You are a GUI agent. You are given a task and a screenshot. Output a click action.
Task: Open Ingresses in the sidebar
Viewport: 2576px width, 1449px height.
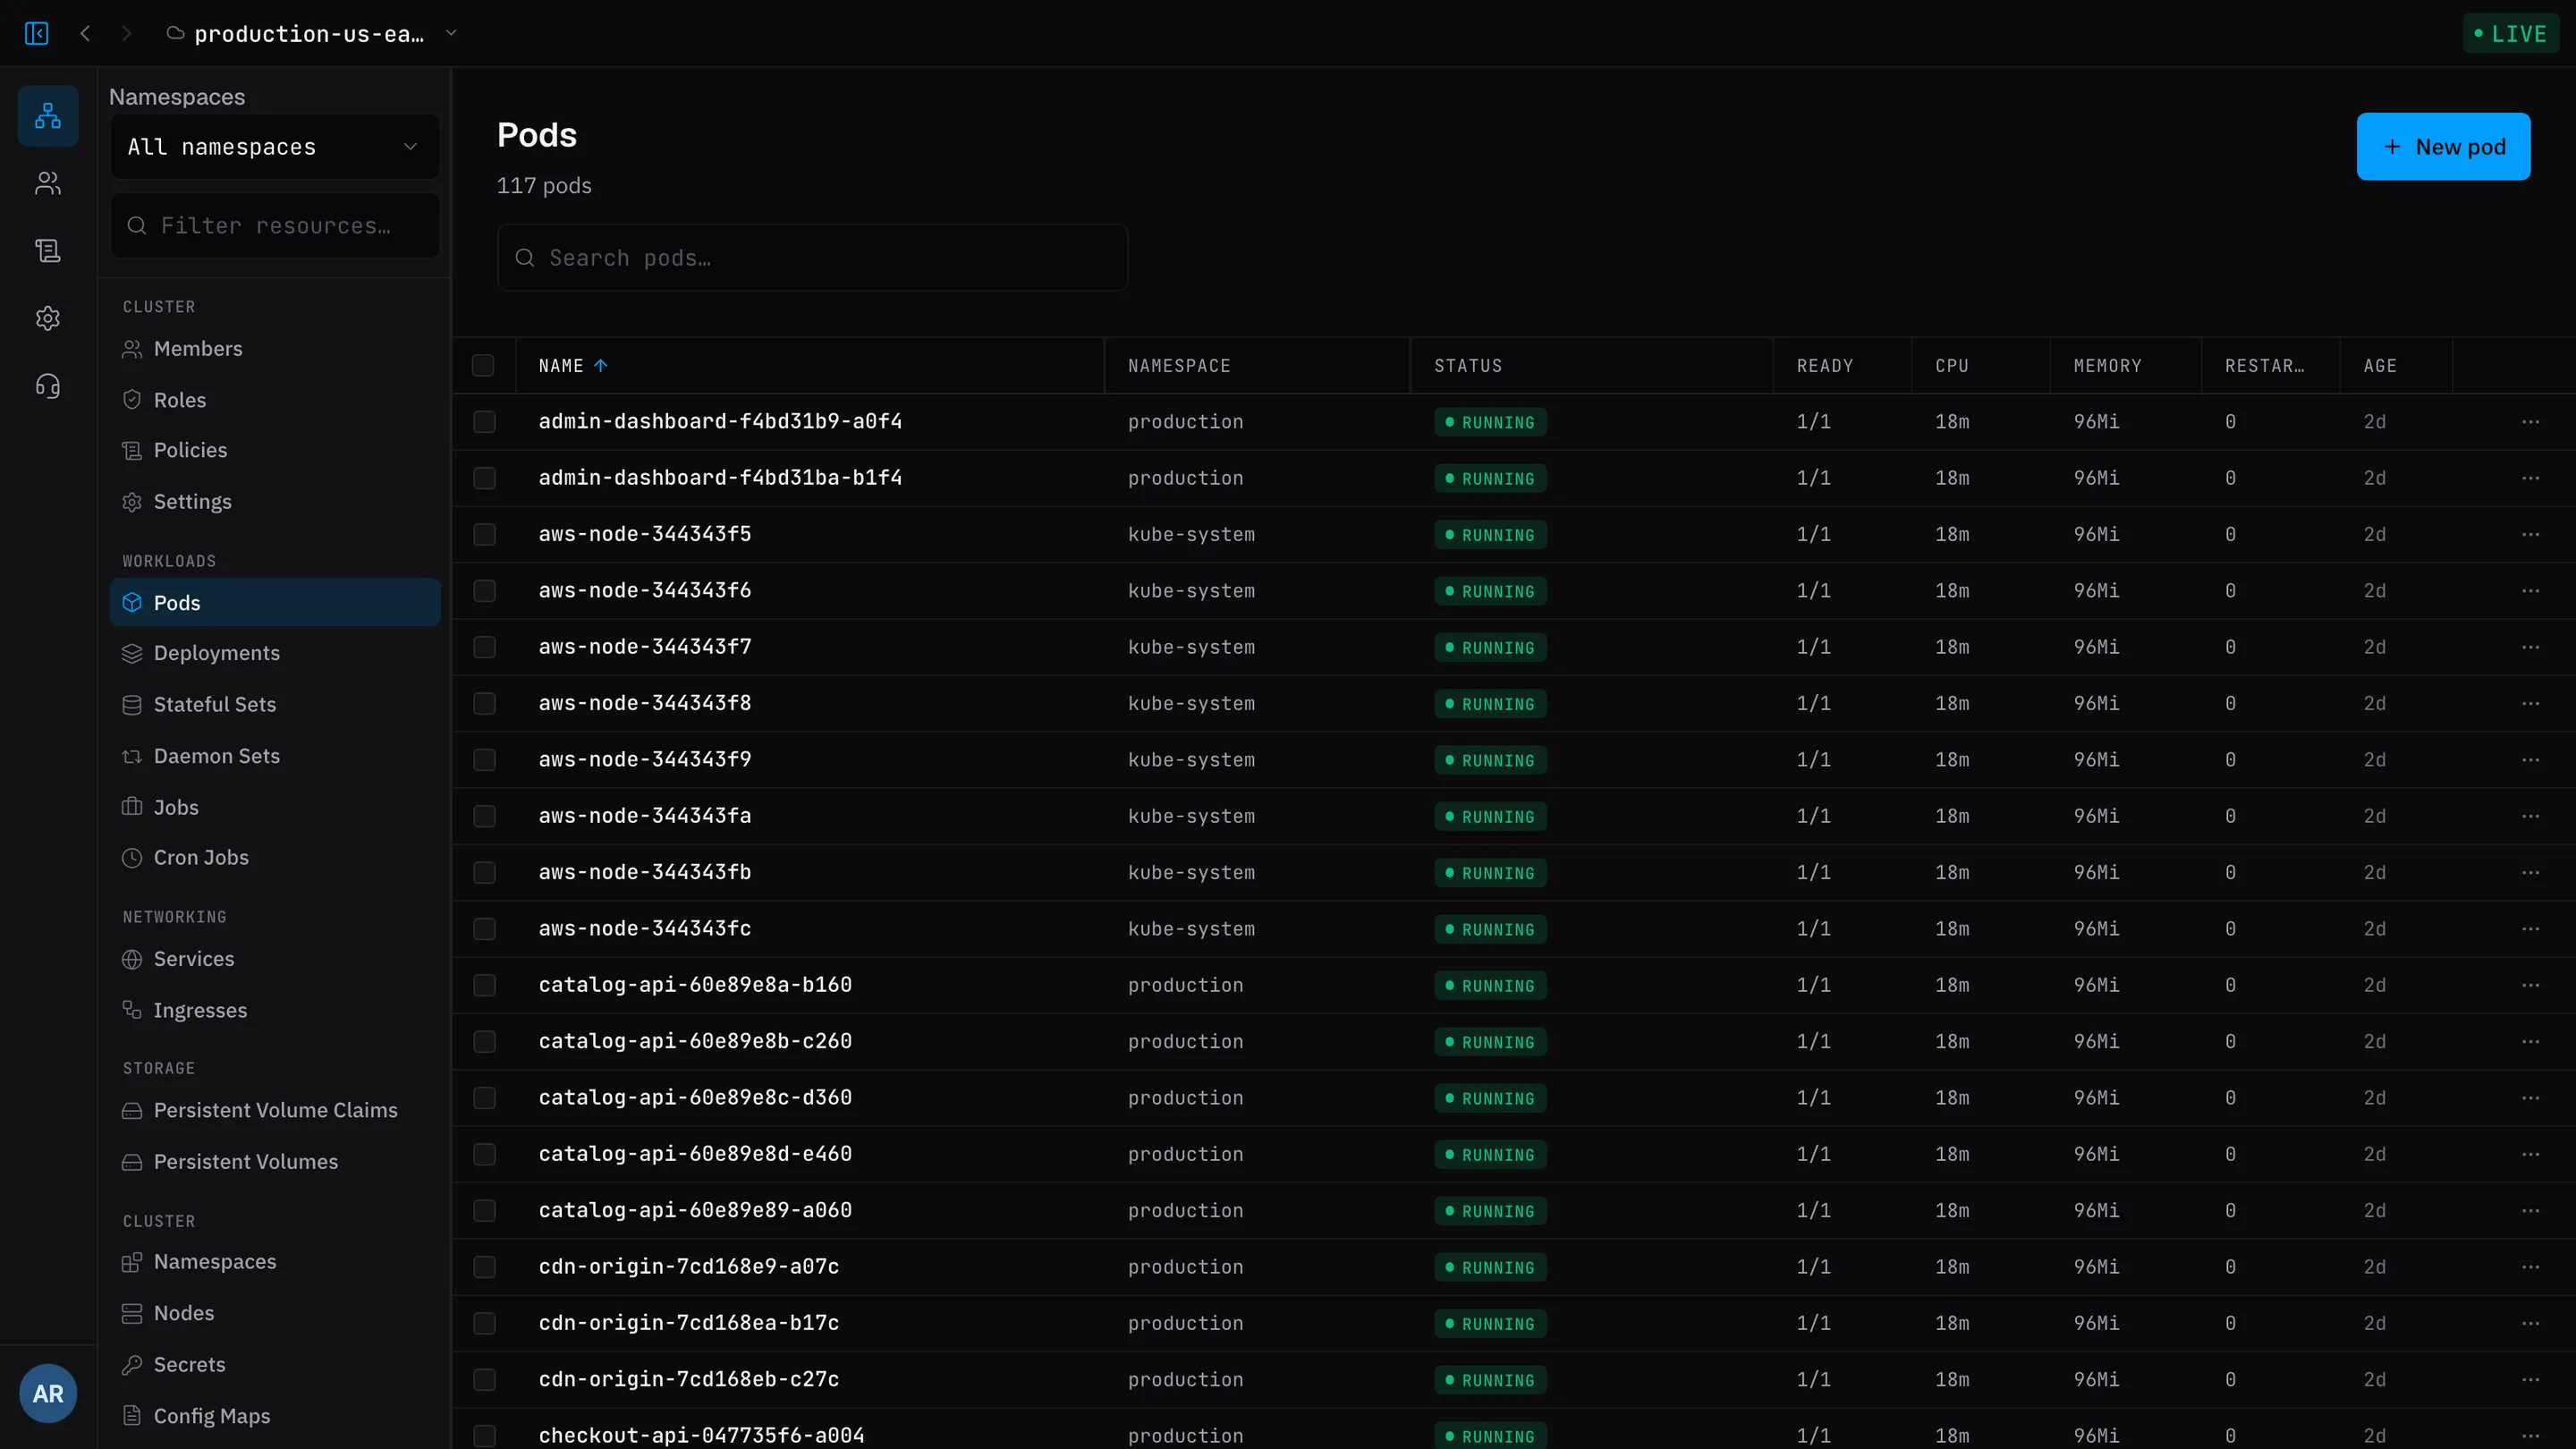(275, 1011)
